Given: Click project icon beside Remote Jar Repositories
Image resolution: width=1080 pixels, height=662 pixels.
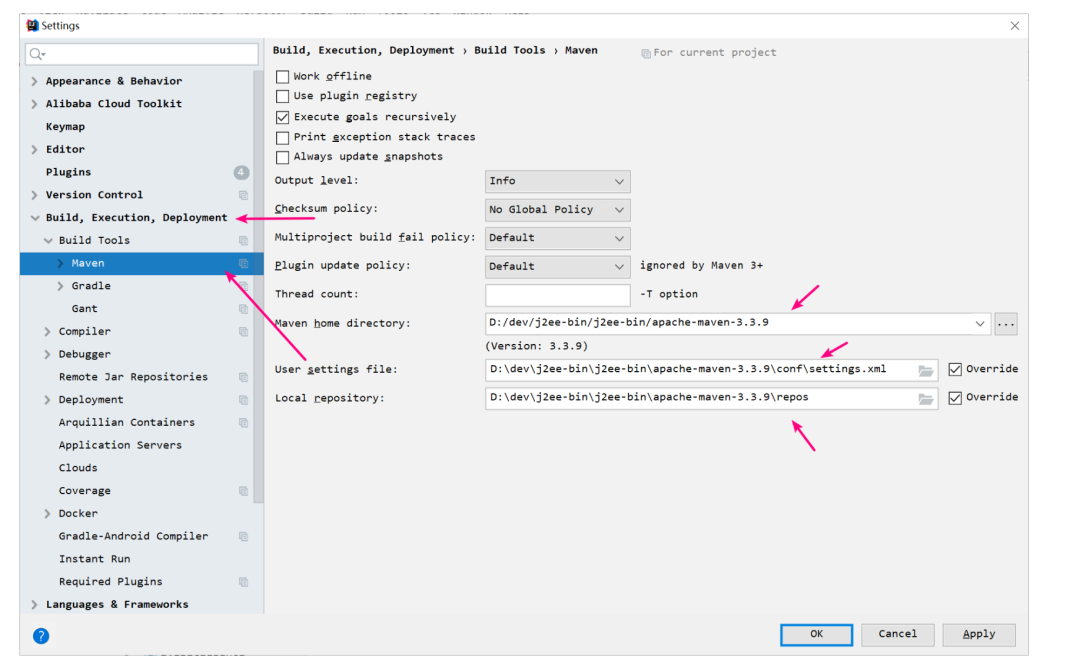Looking at the screenshot, I should point(243,377).
